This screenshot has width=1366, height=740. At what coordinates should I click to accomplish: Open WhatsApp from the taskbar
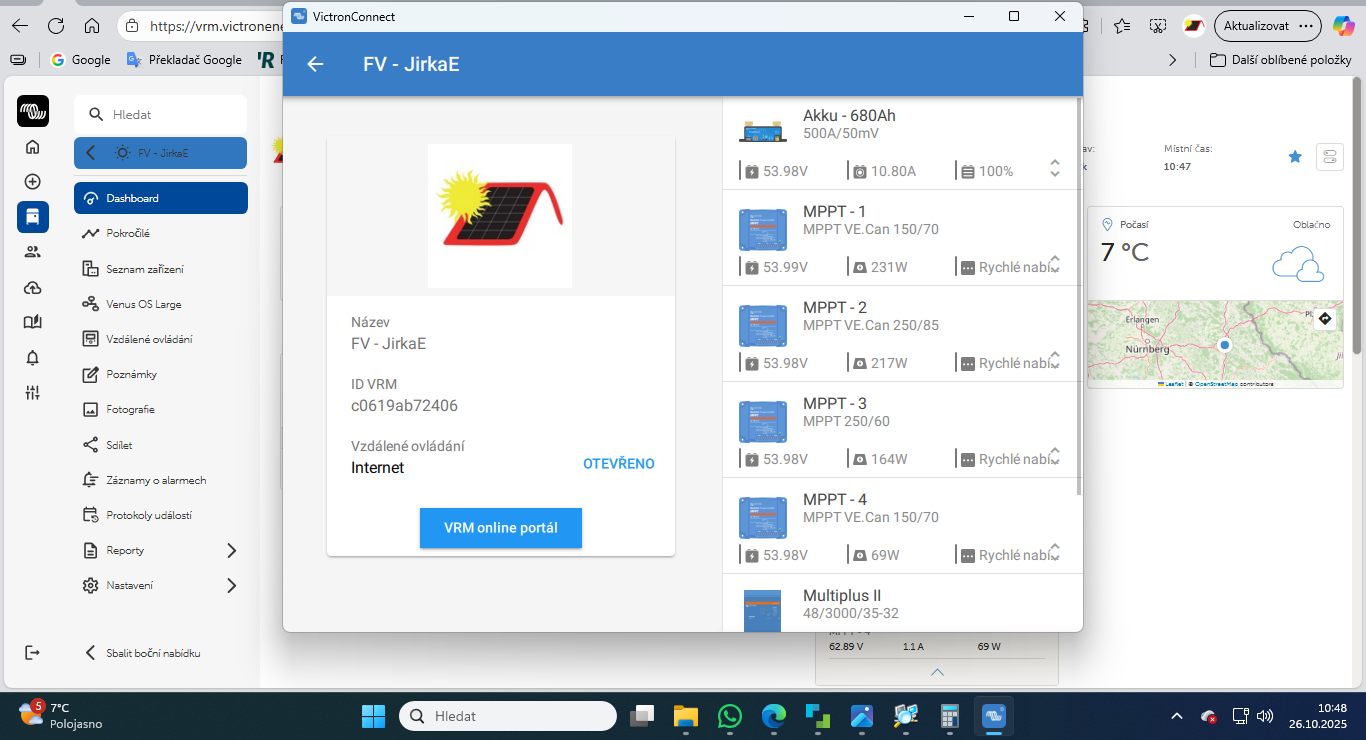pyautogui.click(x=730, y=716)
